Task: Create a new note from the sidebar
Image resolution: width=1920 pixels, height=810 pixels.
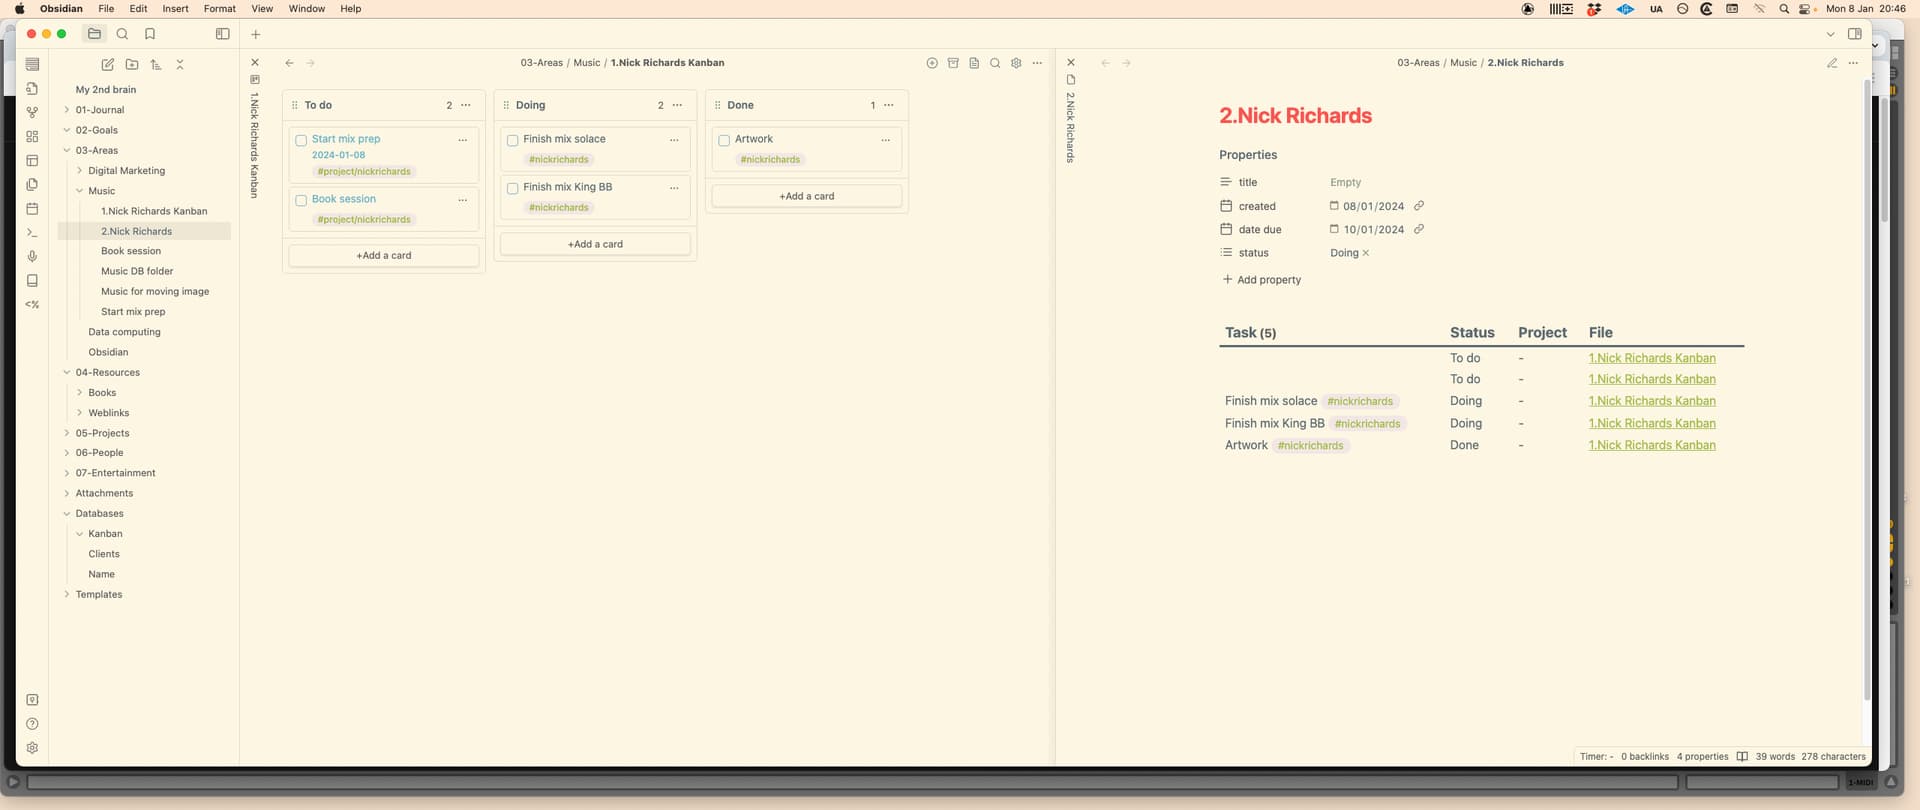Action: pyautogui.click(x=108, y=64)
